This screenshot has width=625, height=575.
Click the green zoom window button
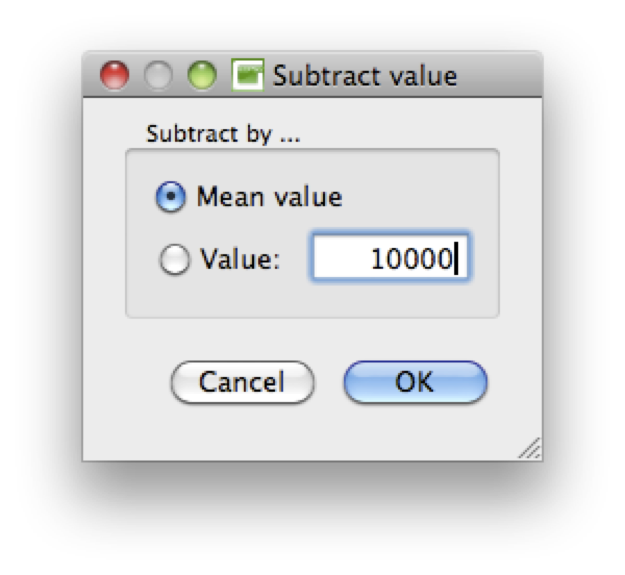point(202,75)
